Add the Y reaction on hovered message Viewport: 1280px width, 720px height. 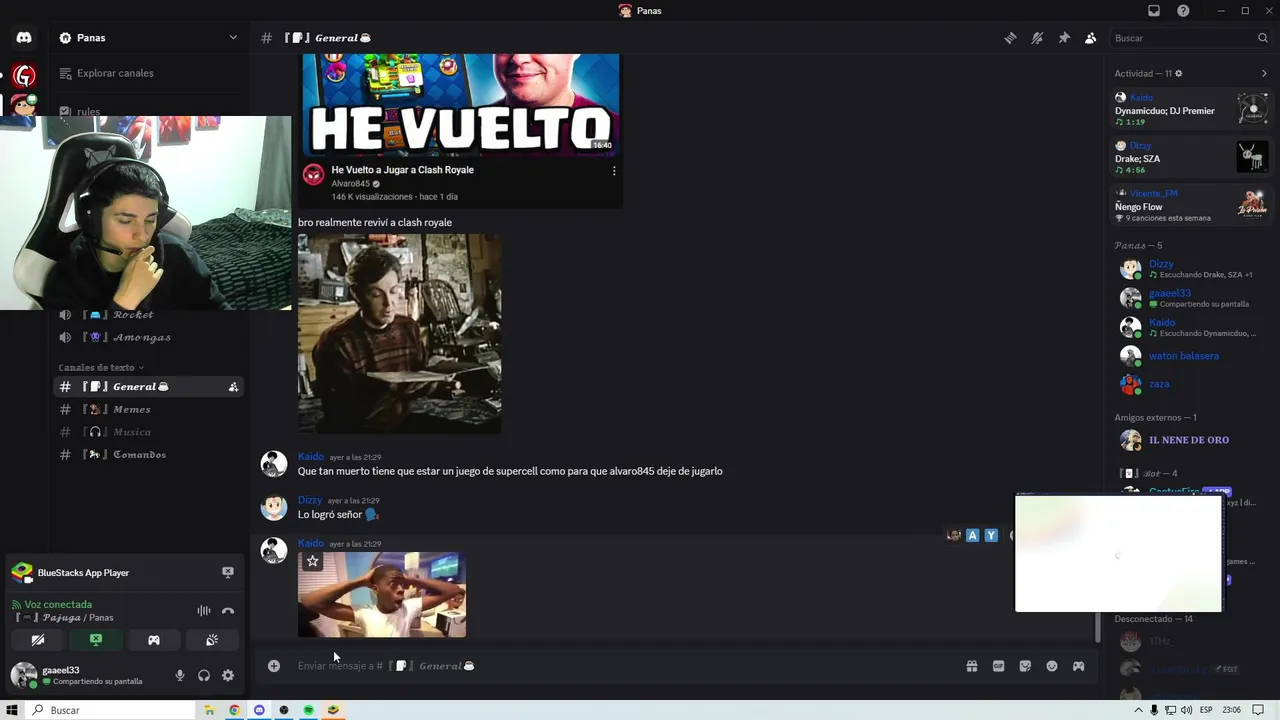[991, 536]
